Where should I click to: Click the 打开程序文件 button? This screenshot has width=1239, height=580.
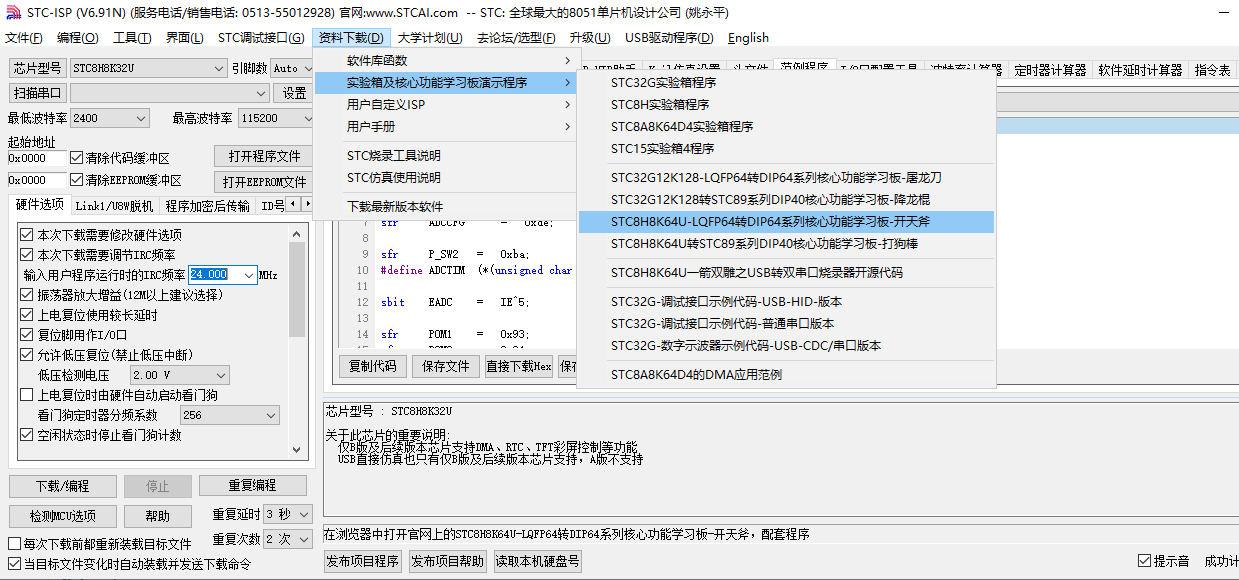263,157
